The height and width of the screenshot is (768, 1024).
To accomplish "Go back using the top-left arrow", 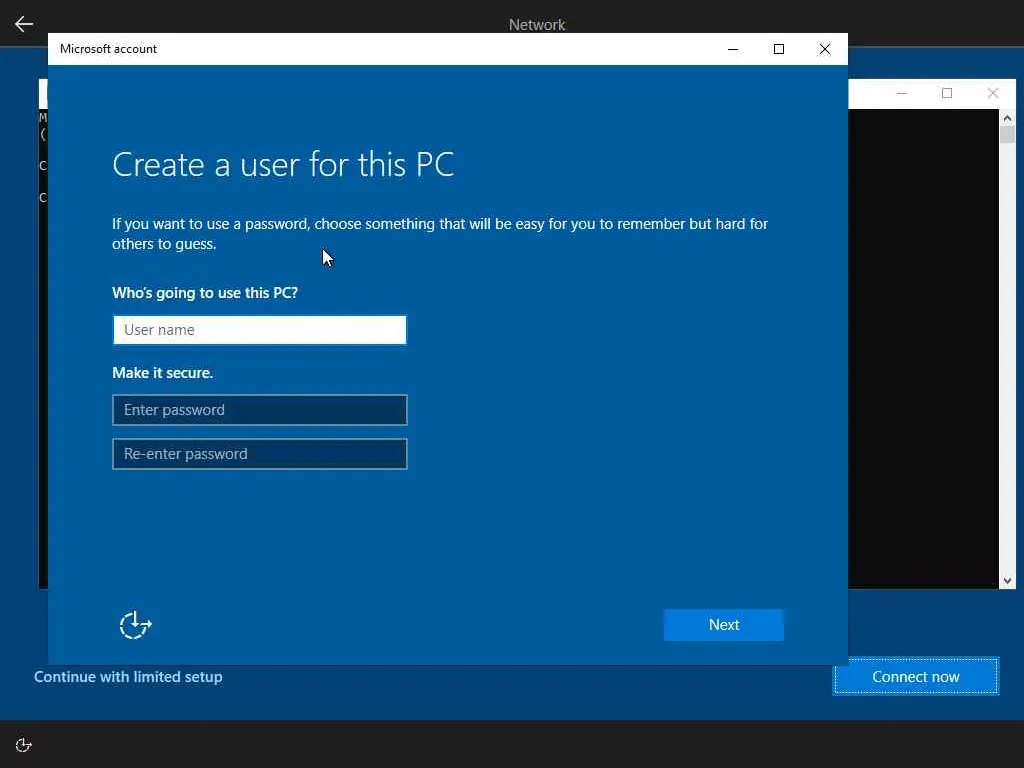I will pyautogui.click(x=24, y=24).
